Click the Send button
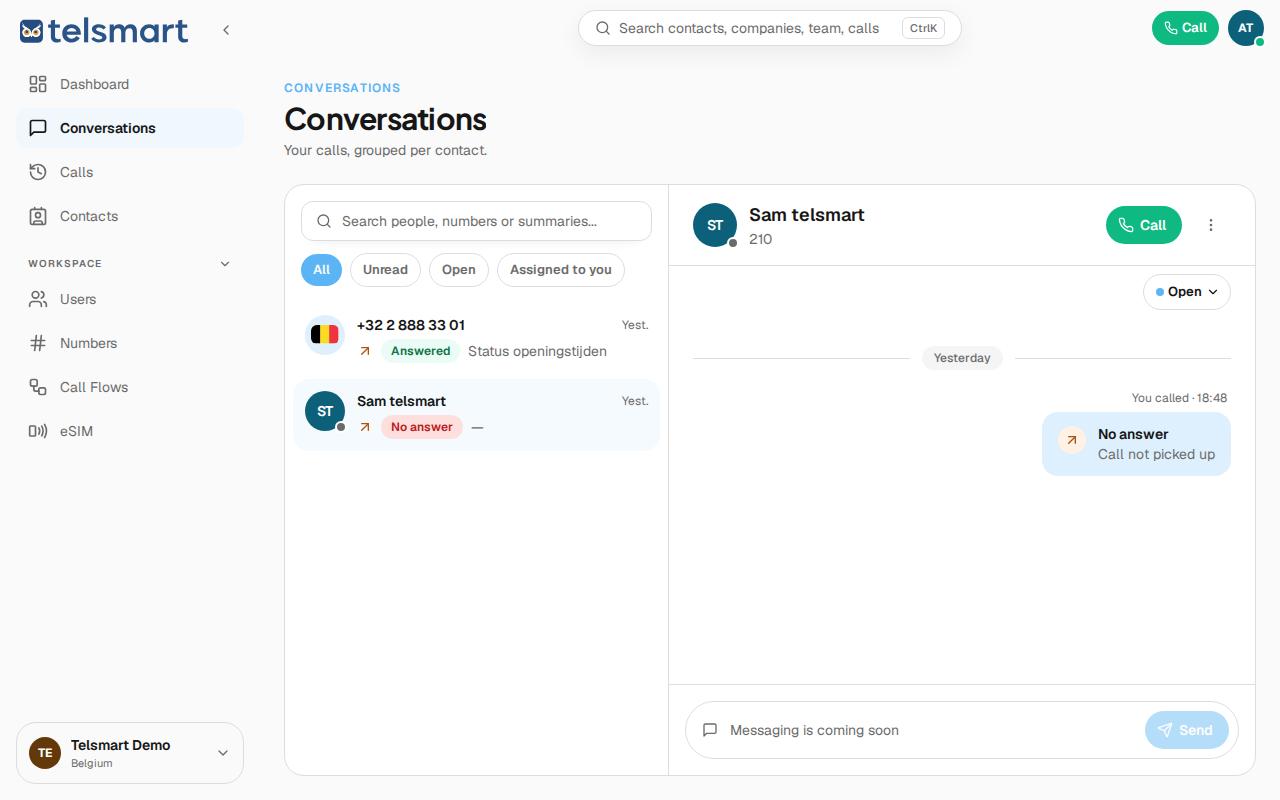Image resolution: width=1280 pixels, height=800 pixels. [x=1186, y=730]
